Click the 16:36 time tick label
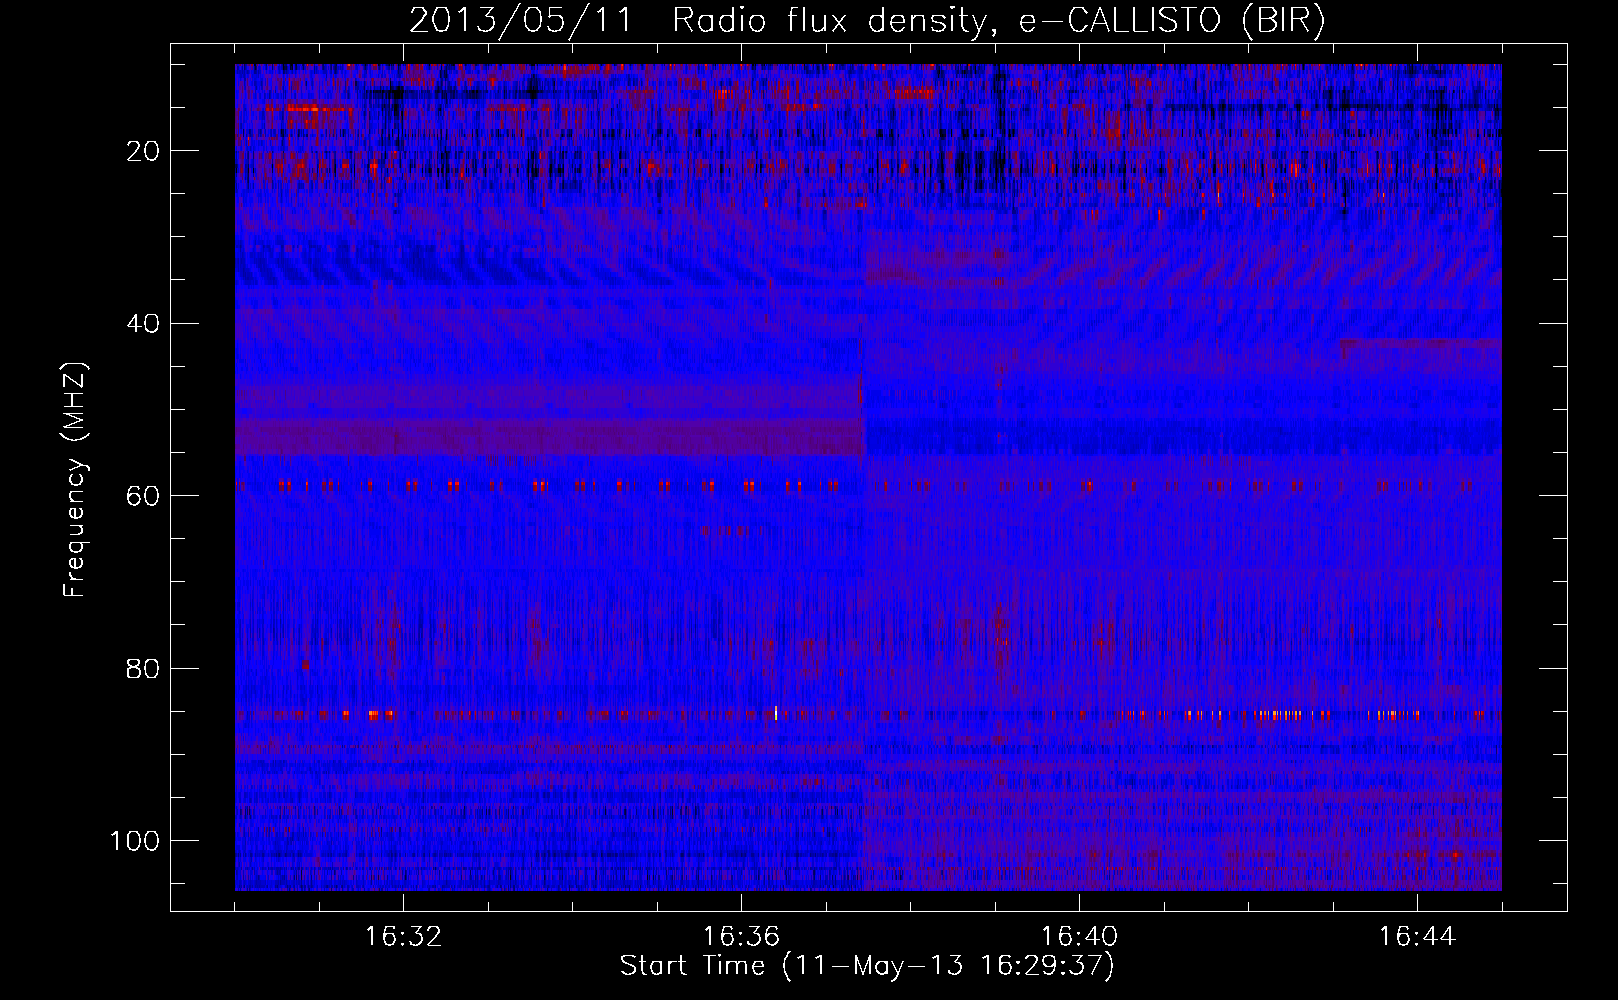 741,937
